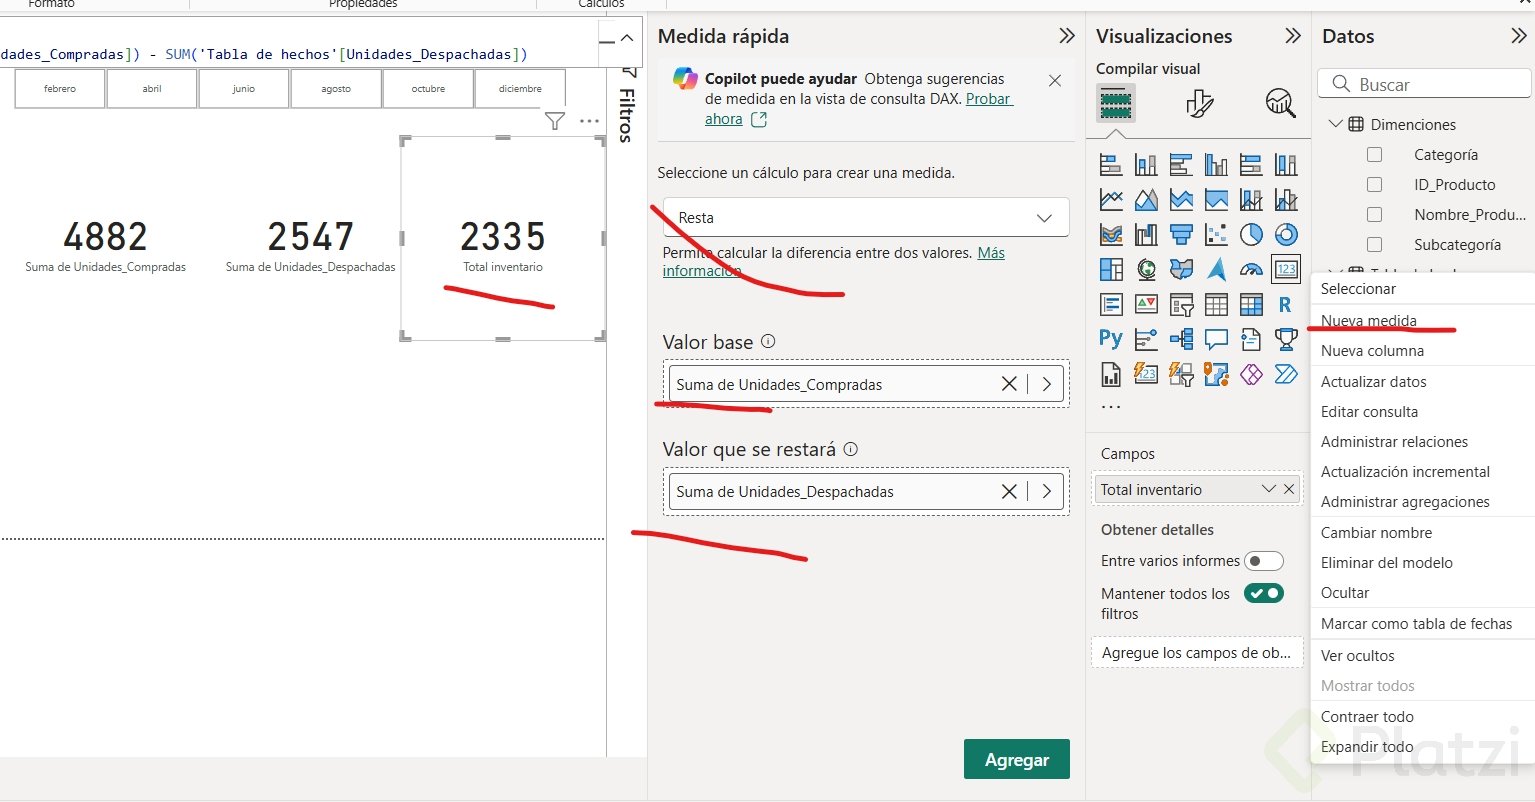Open the Analytics magnifier tab
This screenshot has width=1535, height=802.
pyautogui.click(x=1280, y=103)
